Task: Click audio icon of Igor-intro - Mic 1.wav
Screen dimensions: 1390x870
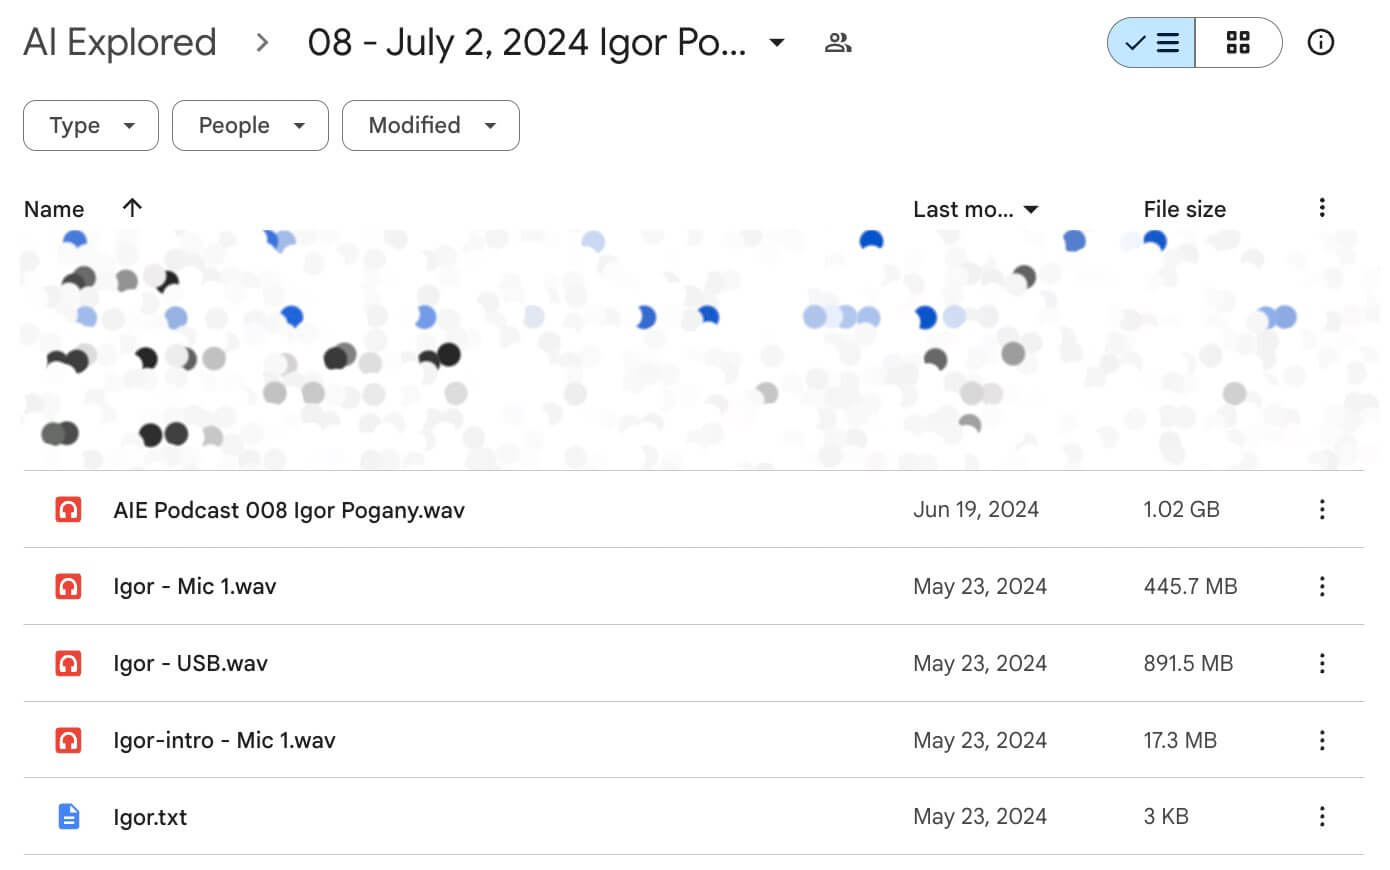Action: point(68,741)
